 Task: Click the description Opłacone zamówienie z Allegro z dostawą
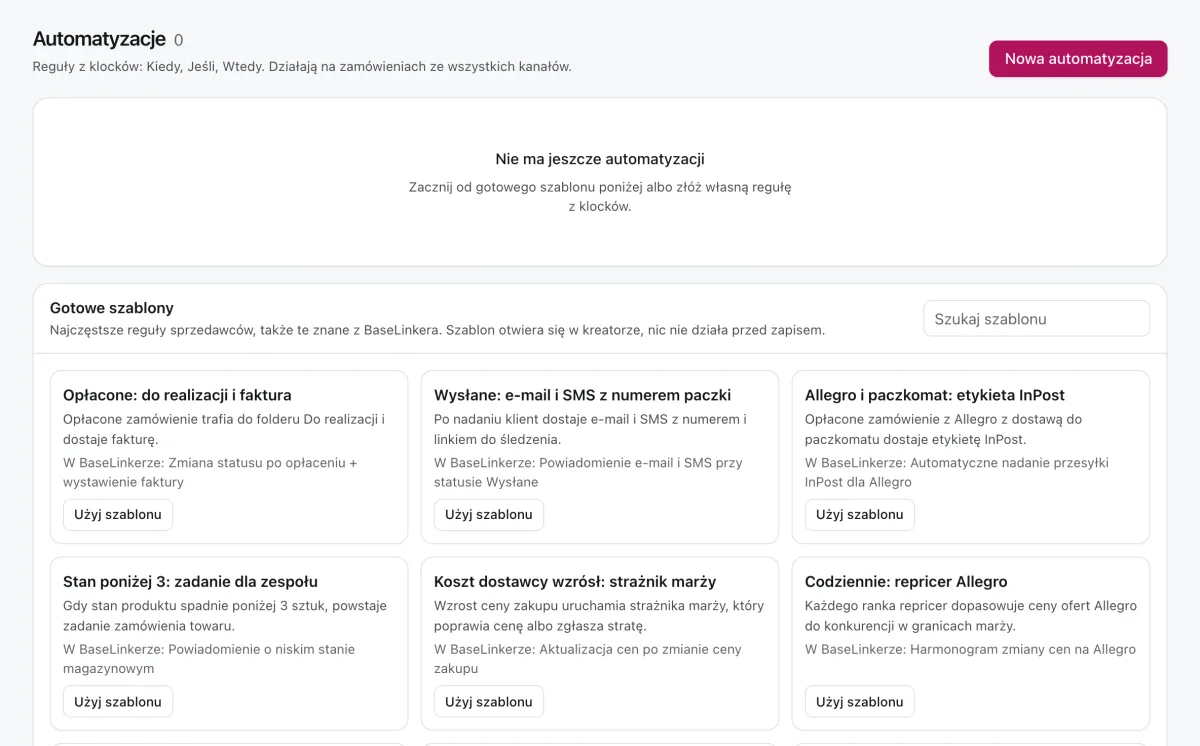click(944, 429)
